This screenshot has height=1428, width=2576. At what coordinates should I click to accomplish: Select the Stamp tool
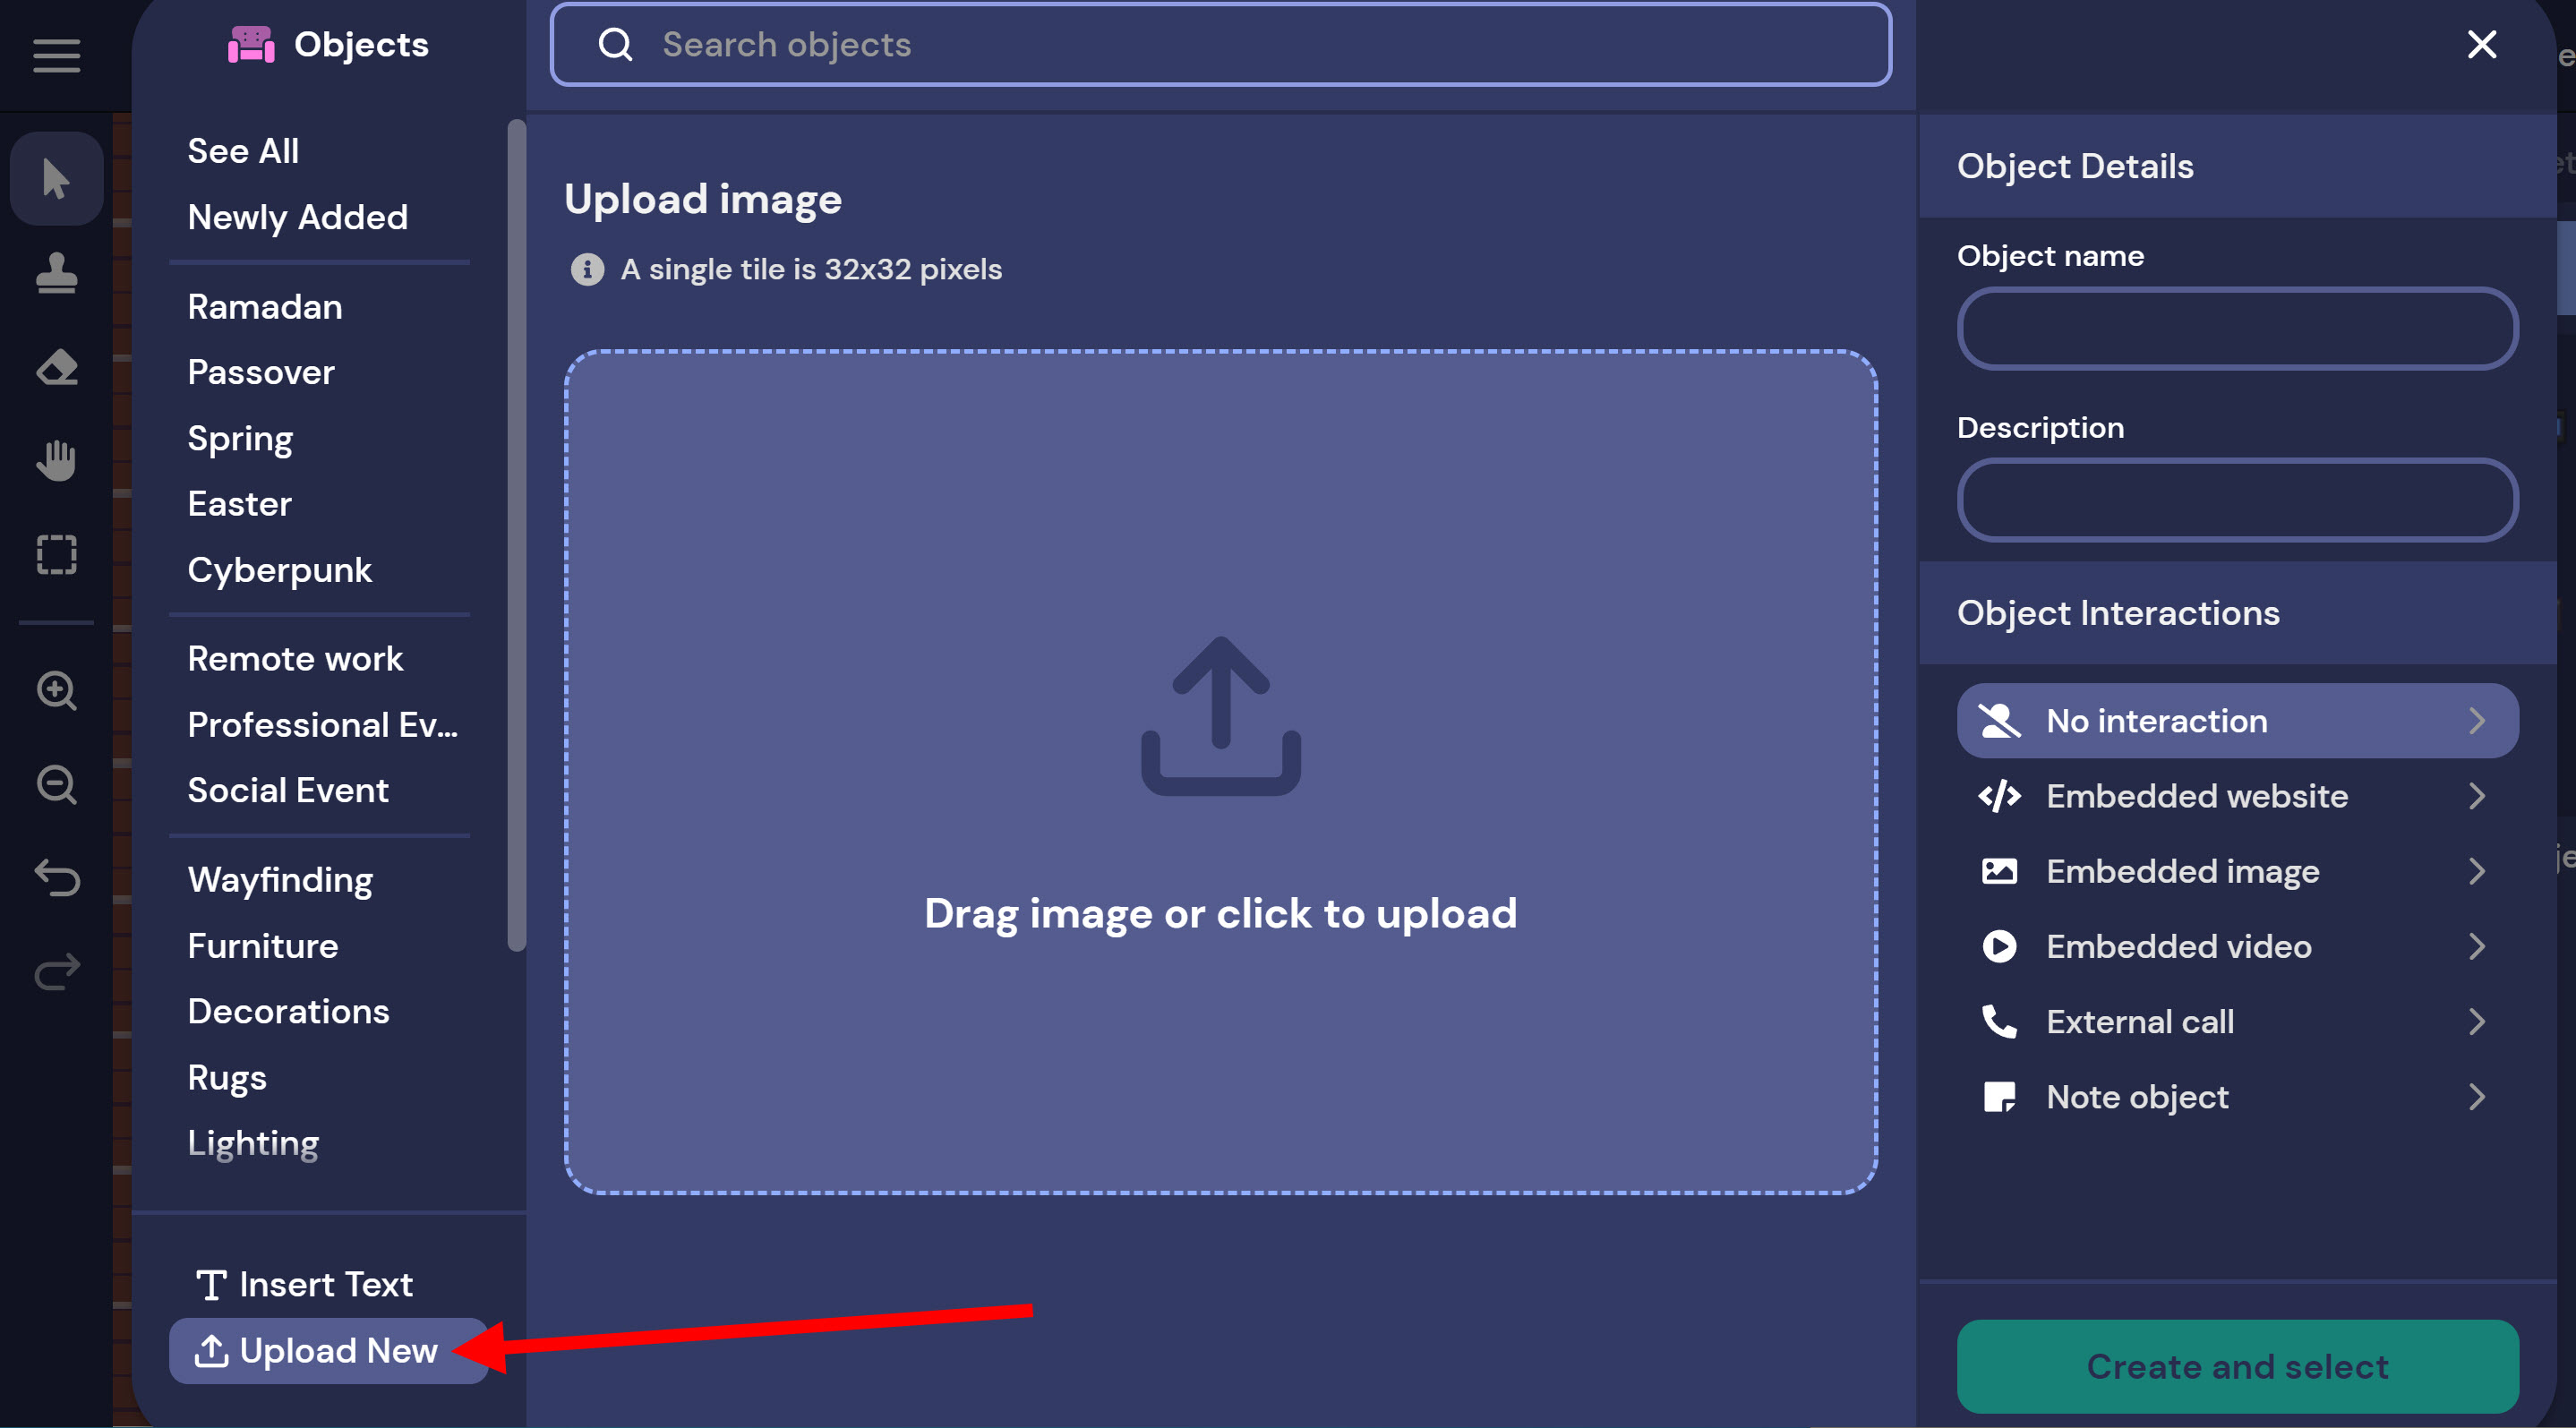[x=56, y=273]
